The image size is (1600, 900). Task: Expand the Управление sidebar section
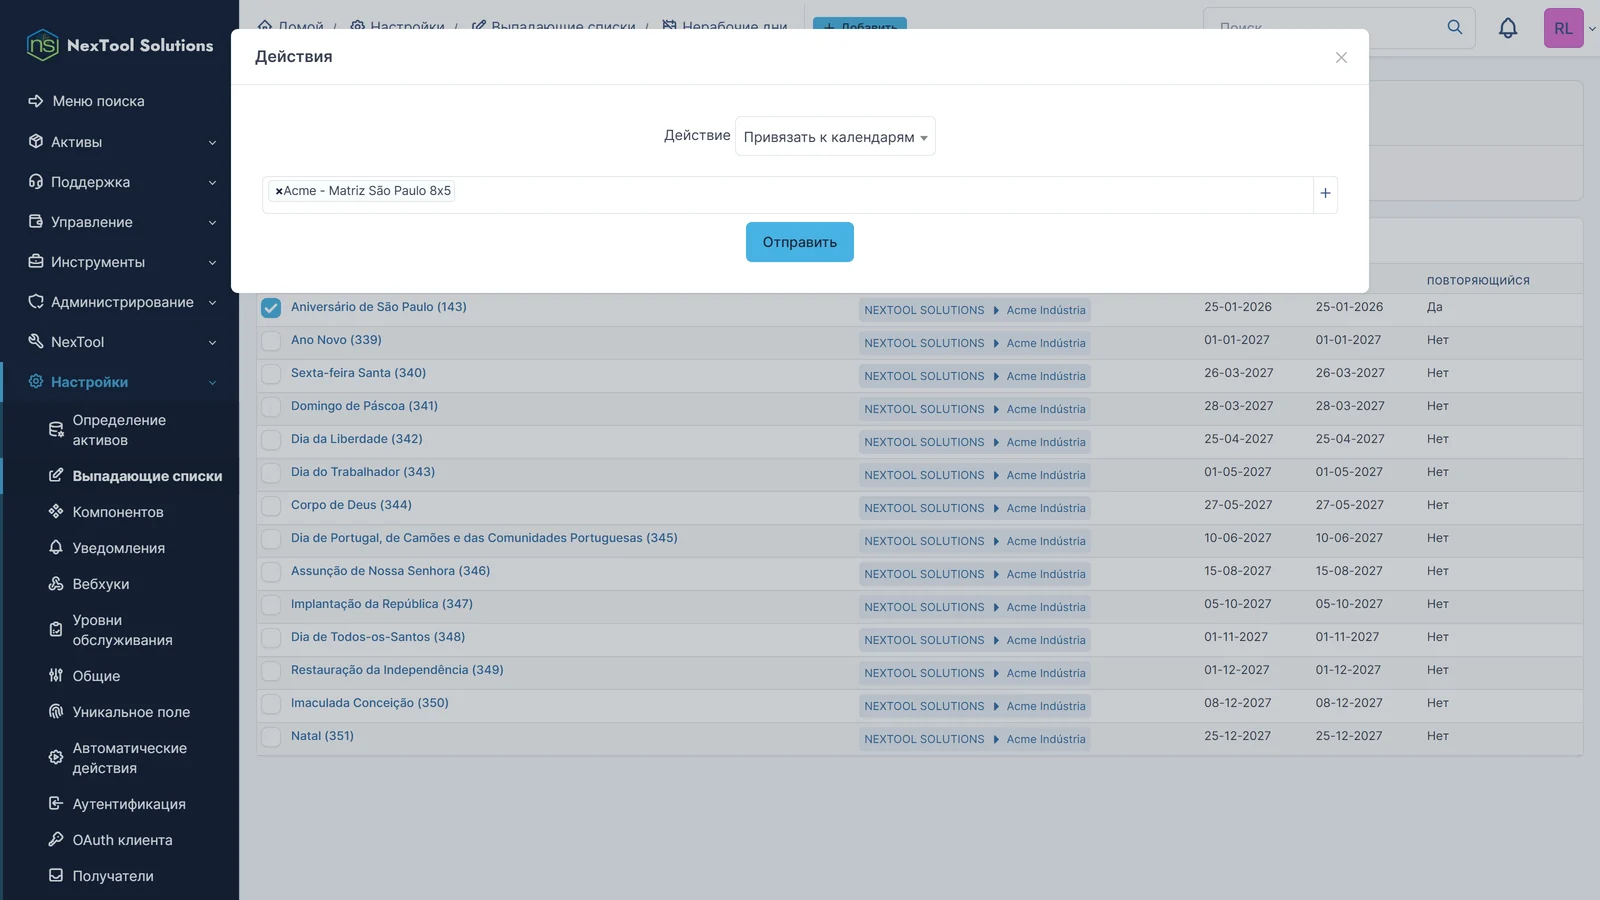tap(212, 223)
